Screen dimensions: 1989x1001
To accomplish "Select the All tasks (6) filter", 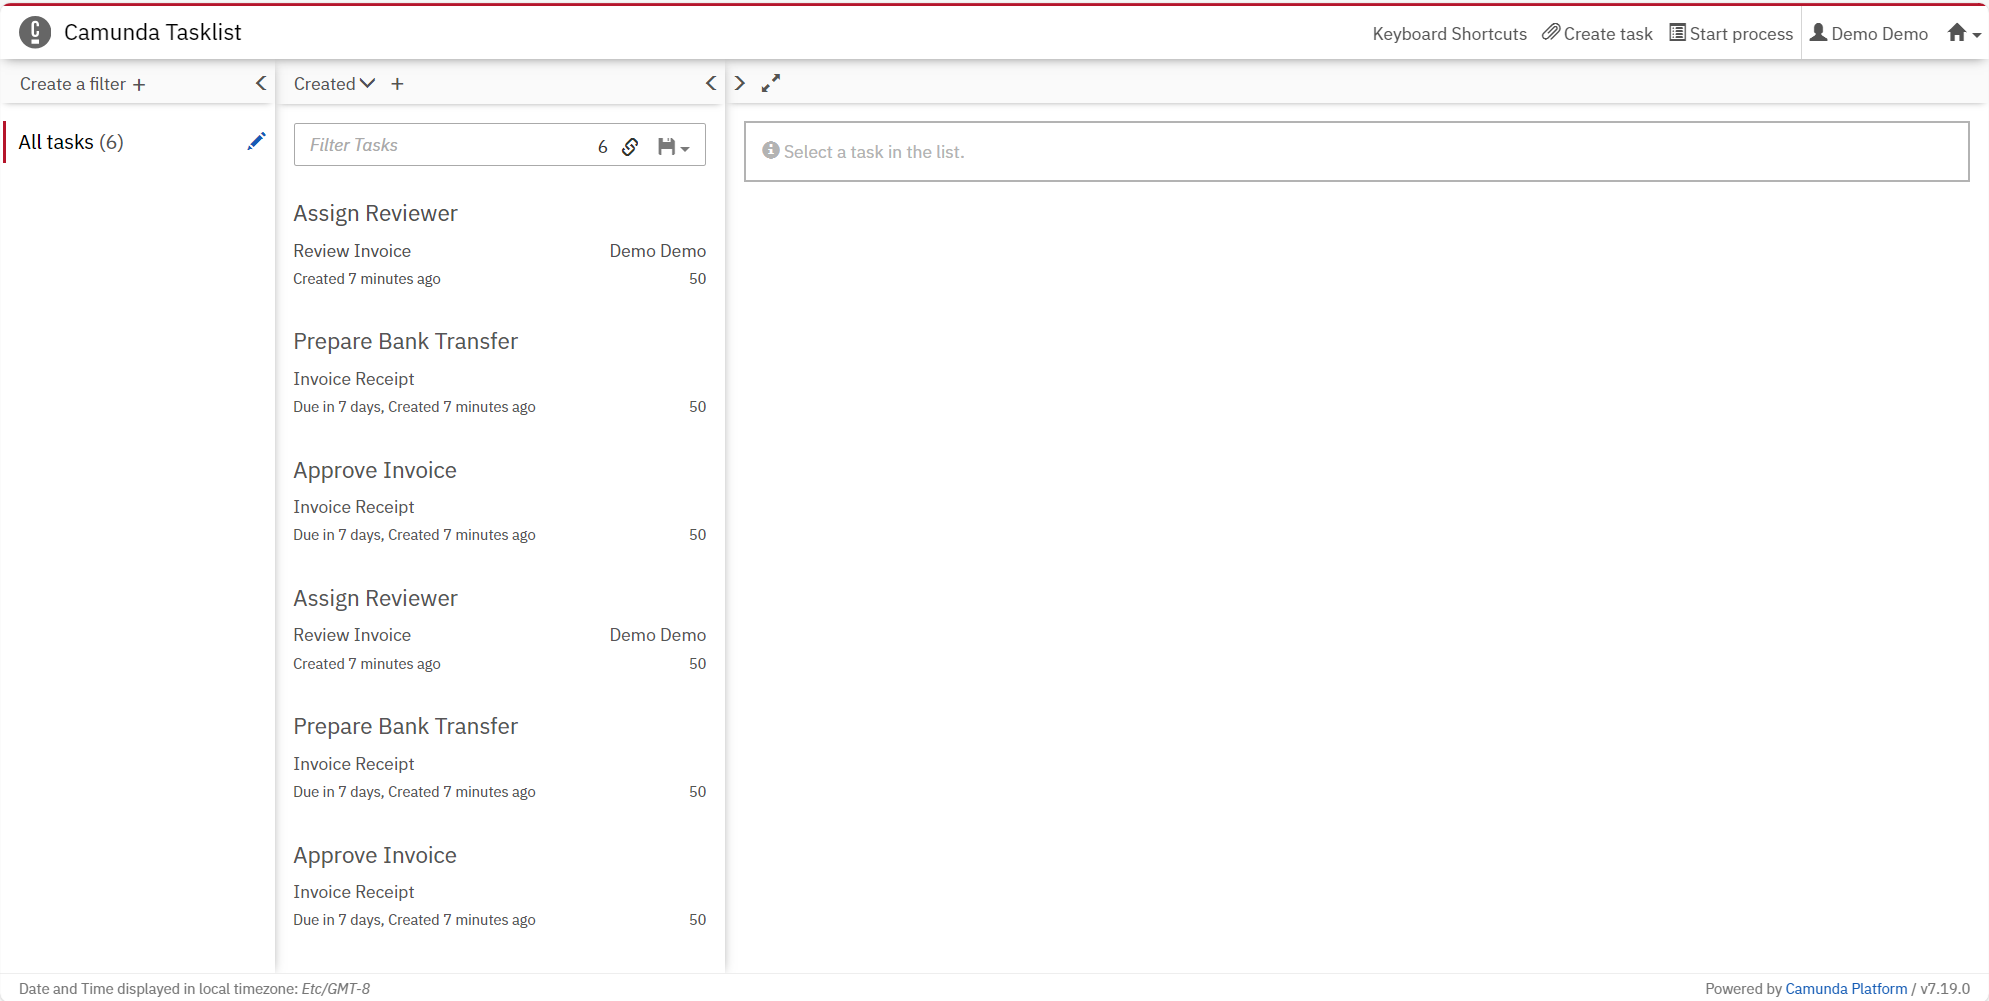I will 71,142.
